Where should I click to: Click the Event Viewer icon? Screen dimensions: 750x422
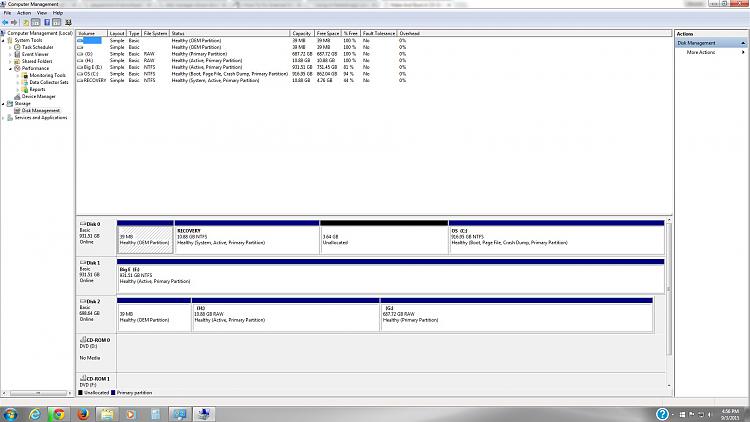point(17,55)
